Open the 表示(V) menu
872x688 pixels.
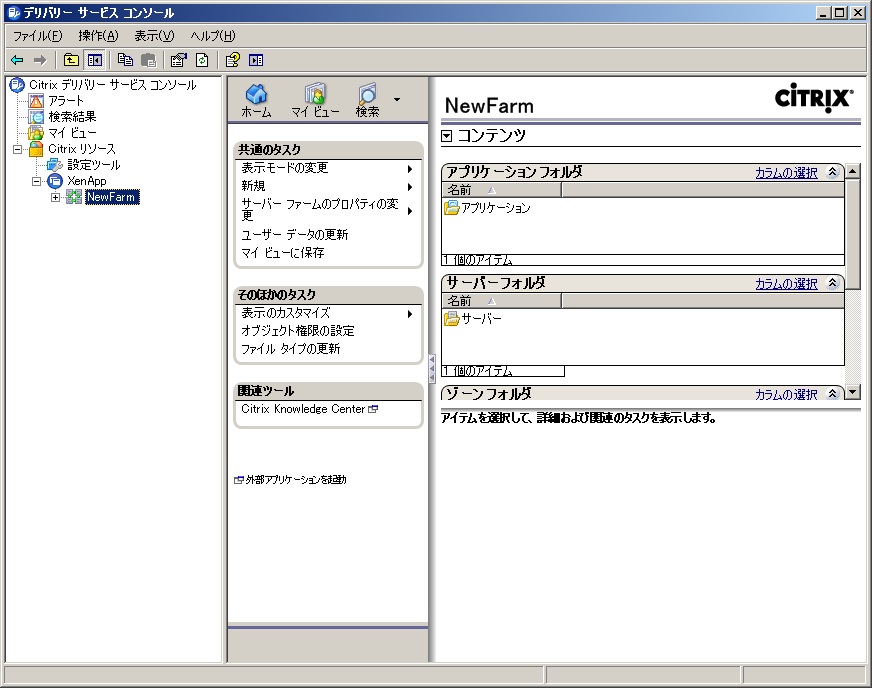(154, 36)
